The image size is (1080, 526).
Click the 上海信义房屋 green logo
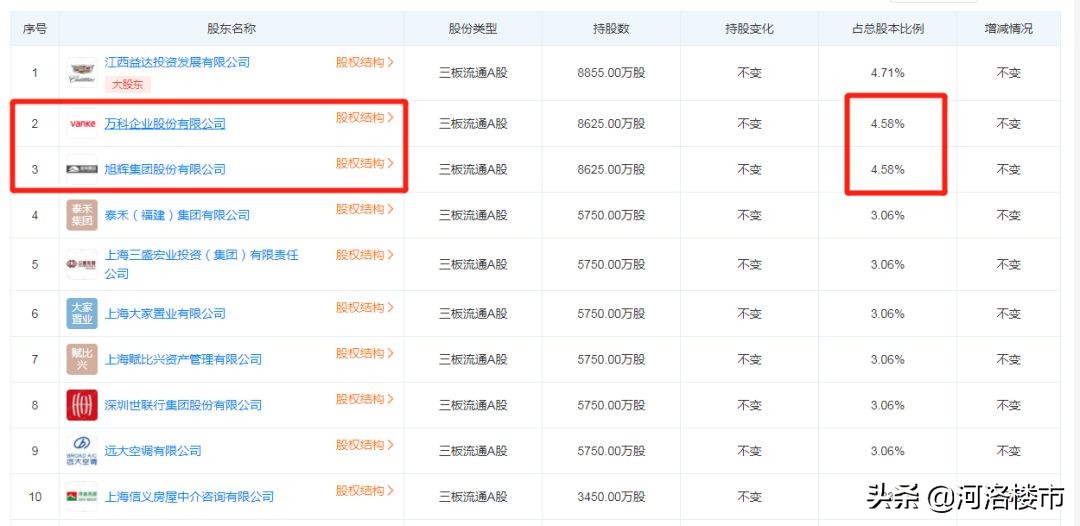82,496
